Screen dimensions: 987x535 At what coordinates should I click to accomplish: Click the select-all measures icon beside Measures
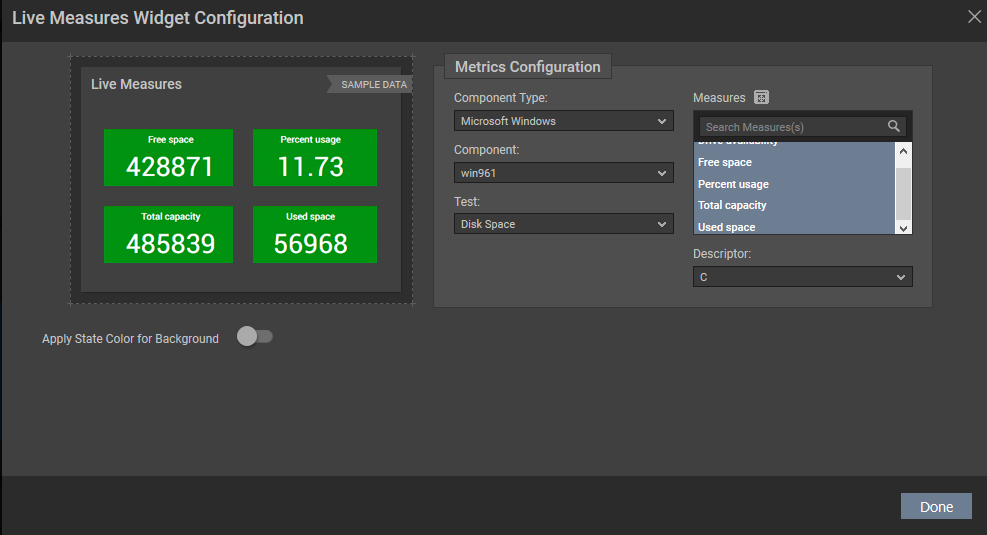tap(761, 98)
